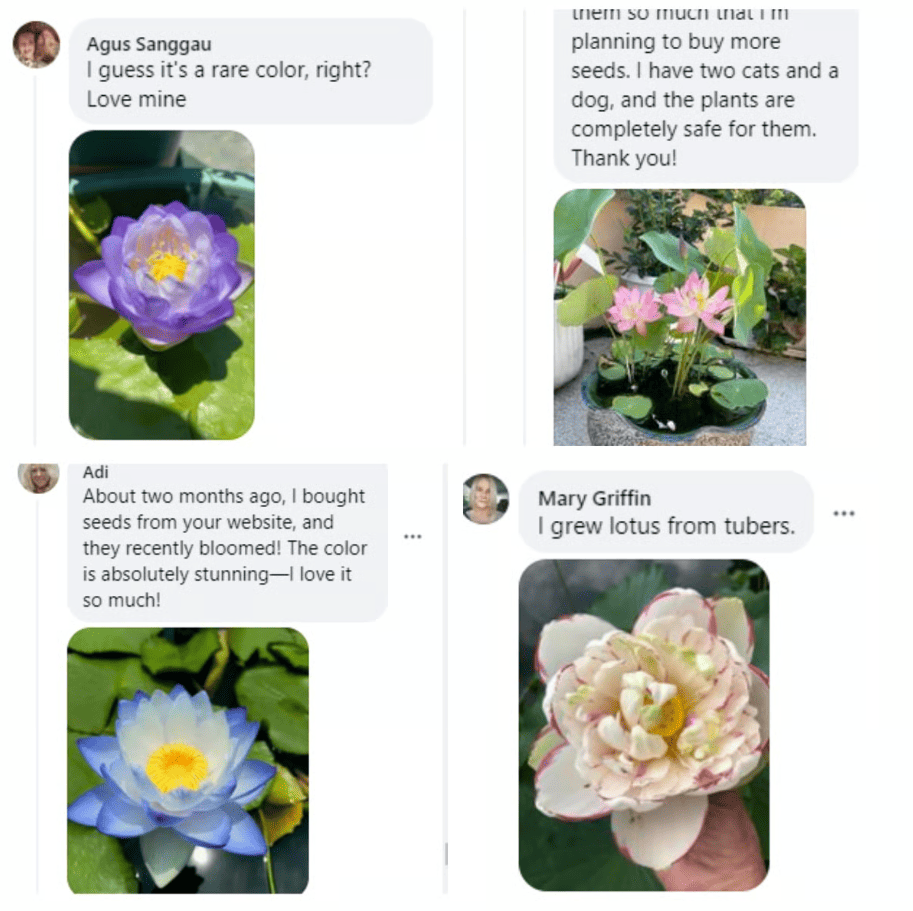This screenshot has width=913, height=911.
Task: Open the pink lotus pot photo
Action: pyautogui.click(x=680, y=317)
